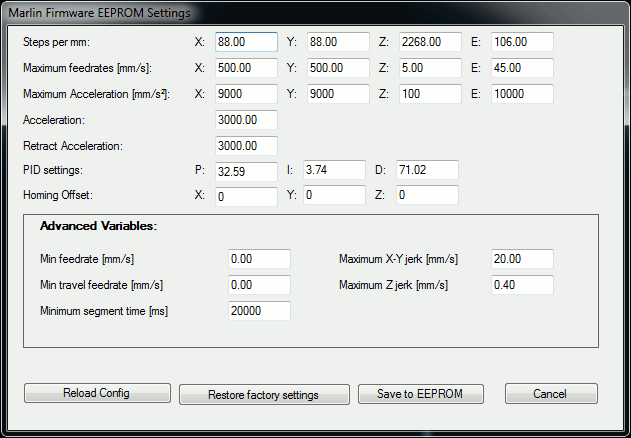Click the 'Maximum Acceleration [mm/s²]:' label
631x438 pixels.
pyautogui.click(x=97, y=94)
